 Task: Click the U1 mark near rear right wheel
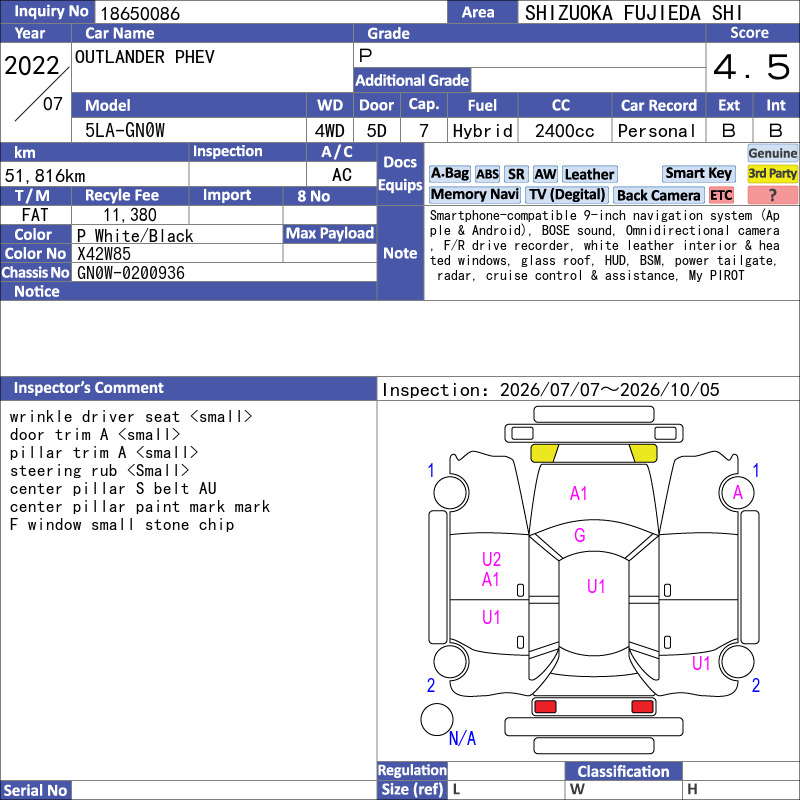click(x=701, y=663)
